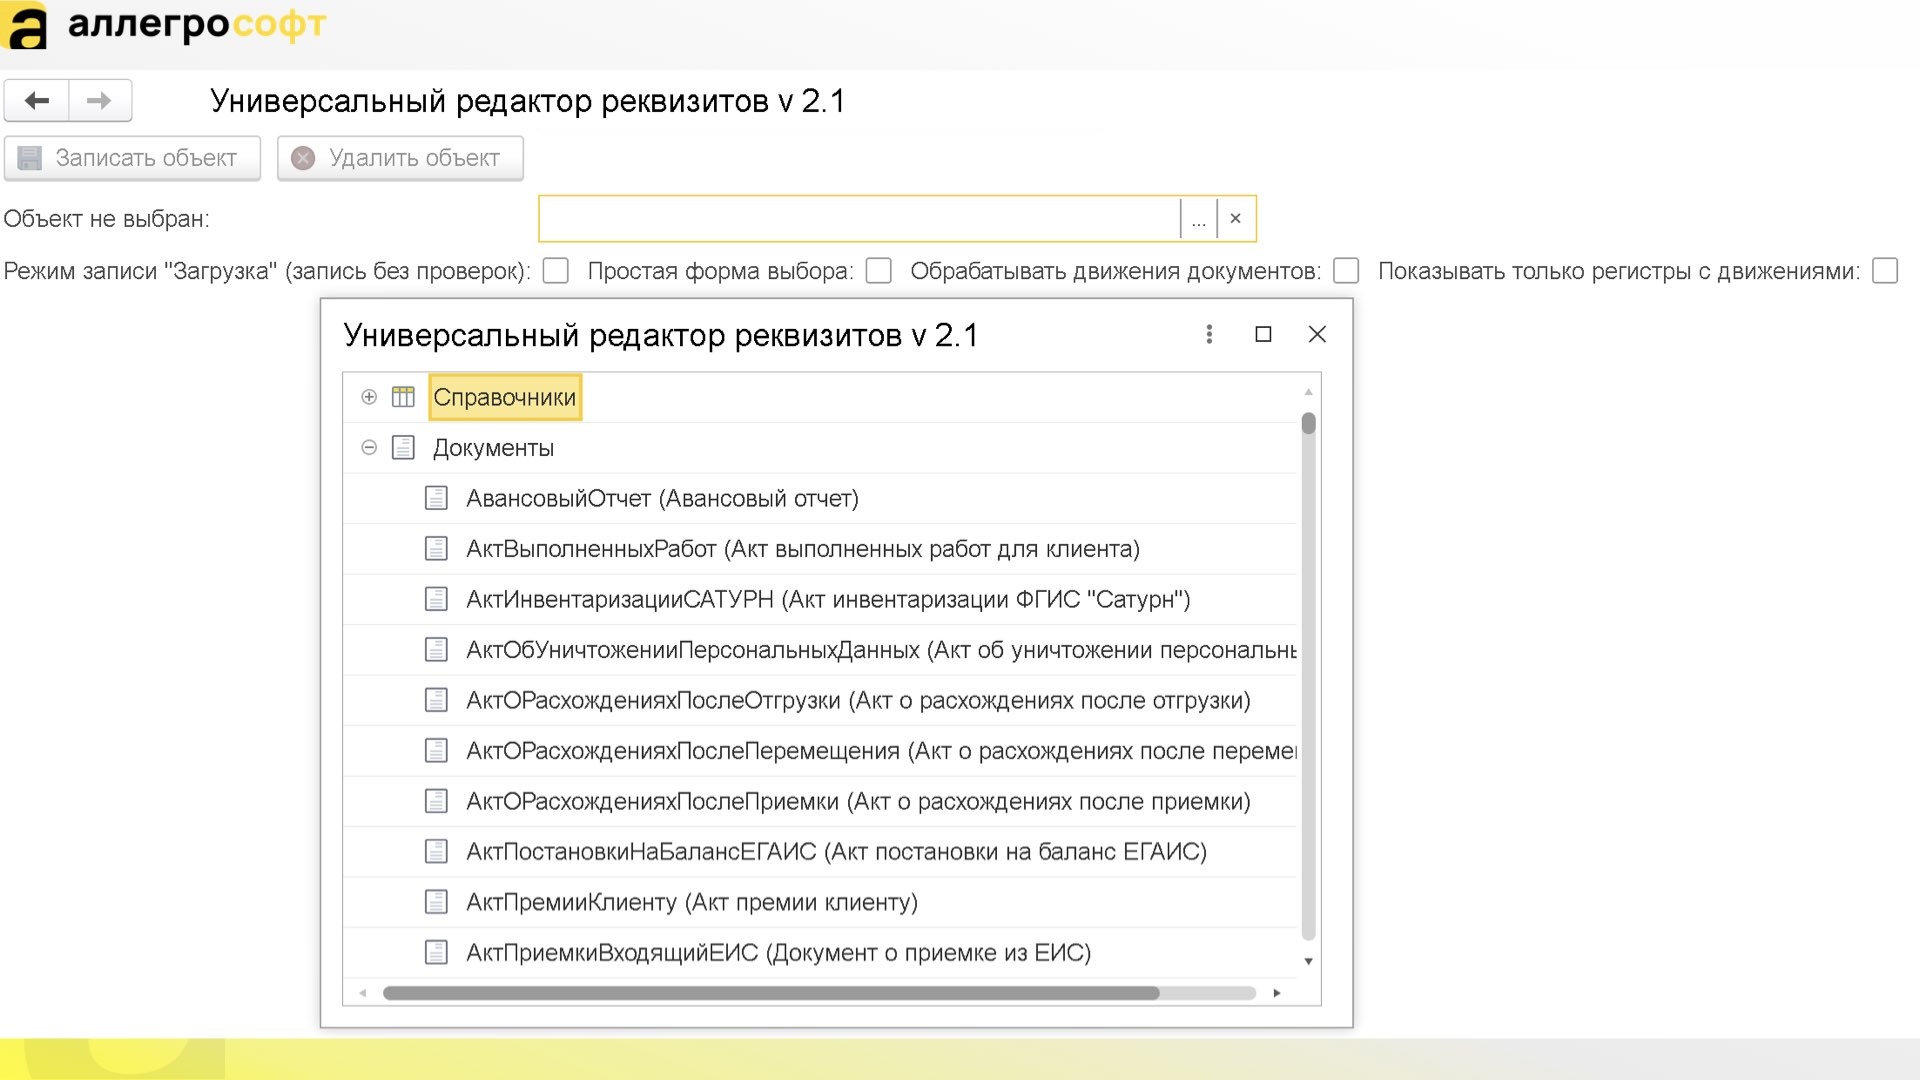
Task: Click the vertical scrollbar thumb in list
Action: tap(1308, 423)
